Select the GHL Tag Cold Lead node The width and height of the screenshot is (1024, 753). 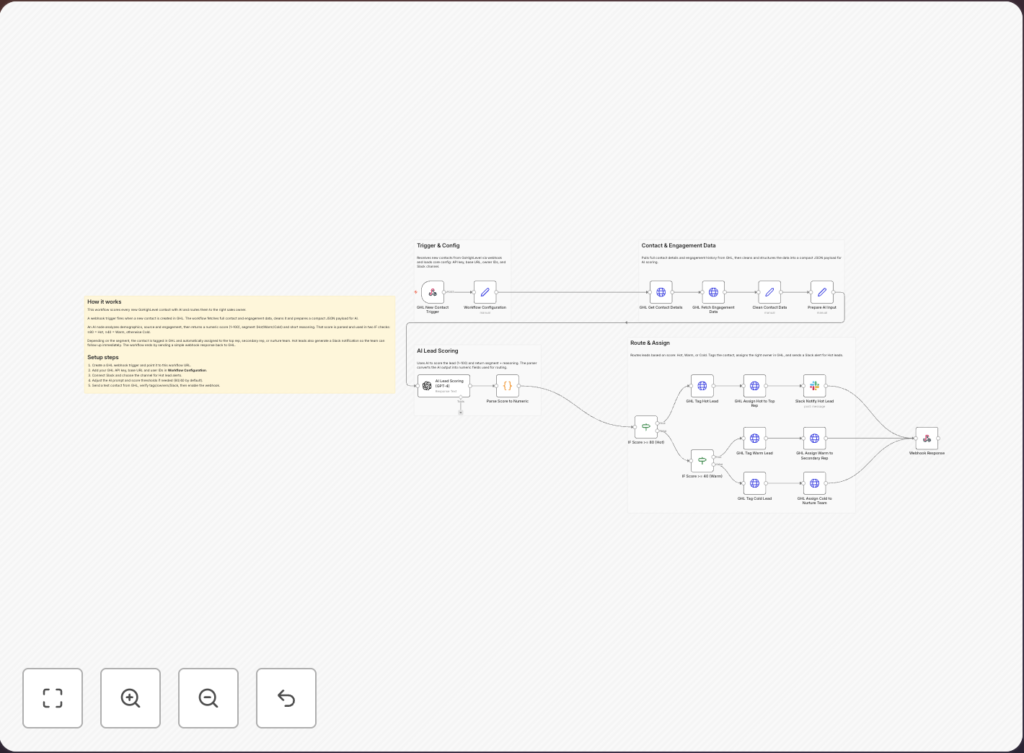[x=754, y=483]
